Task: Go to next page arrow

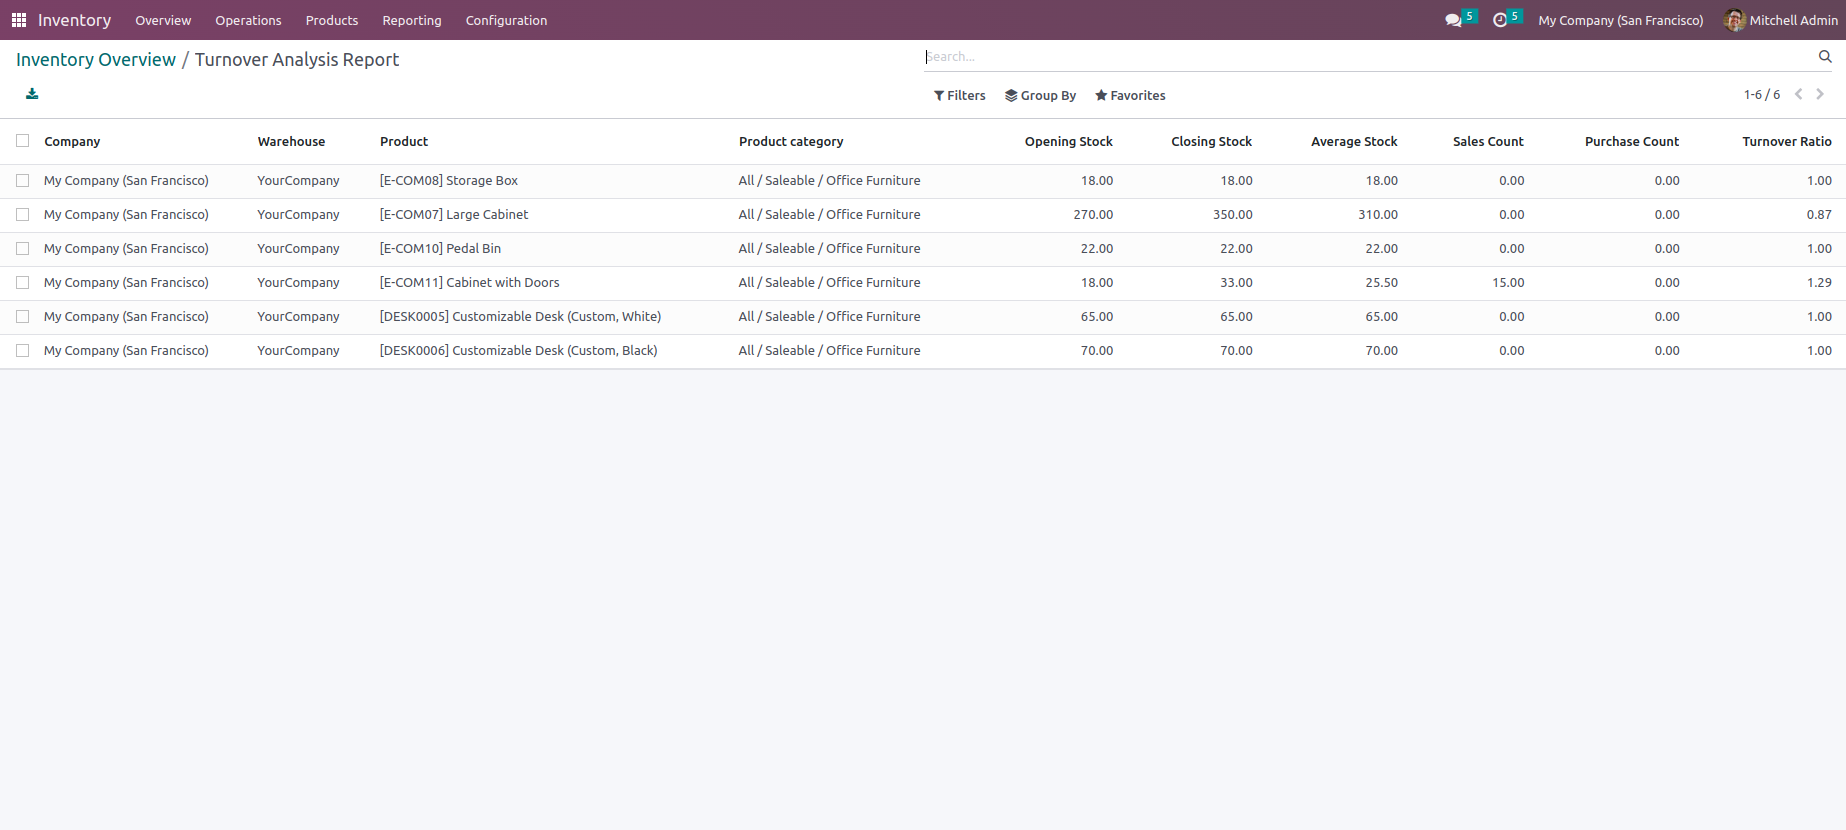Action: click(1820, 94)
